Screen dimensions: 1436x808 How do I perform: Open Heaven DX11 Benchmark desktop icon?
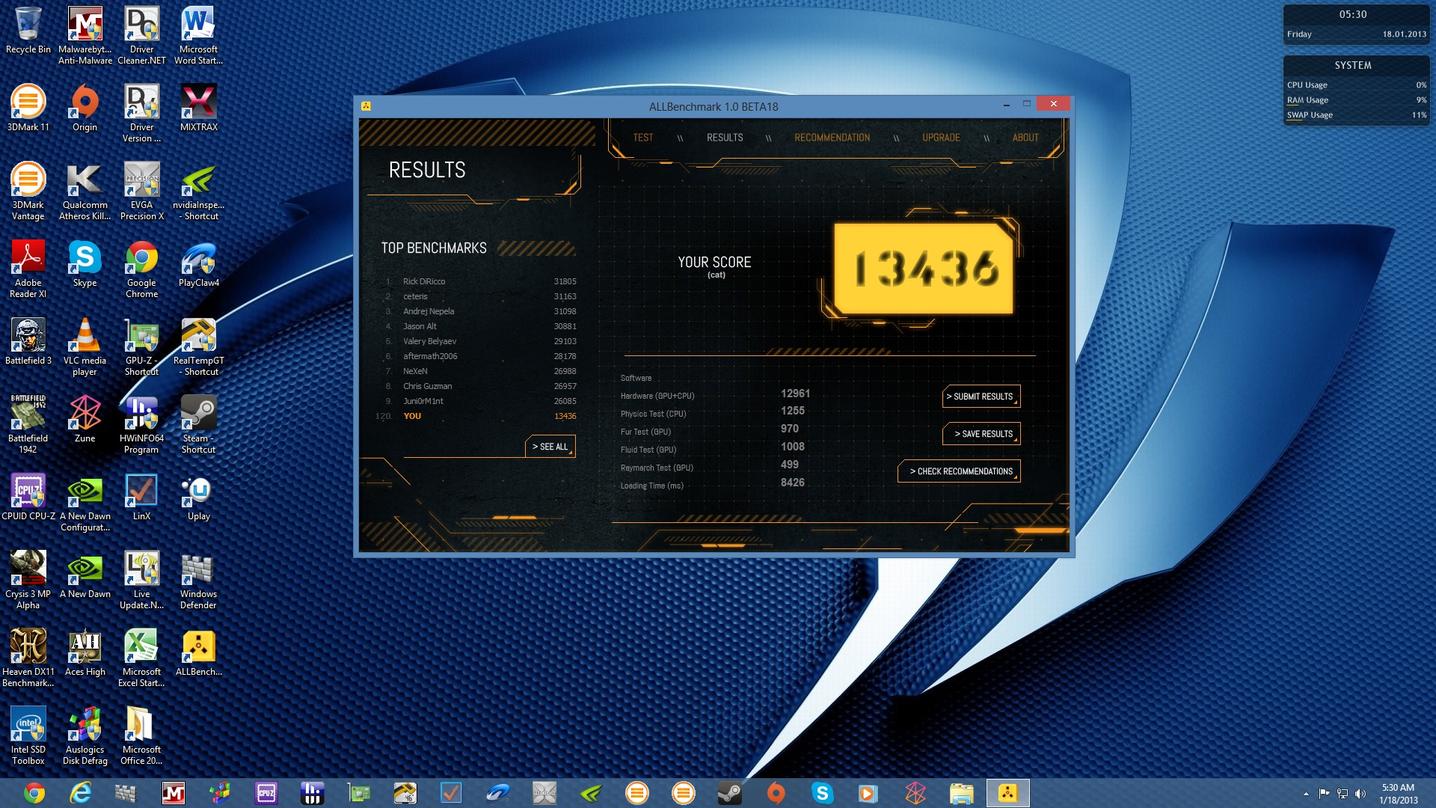[x=28, y=658]
